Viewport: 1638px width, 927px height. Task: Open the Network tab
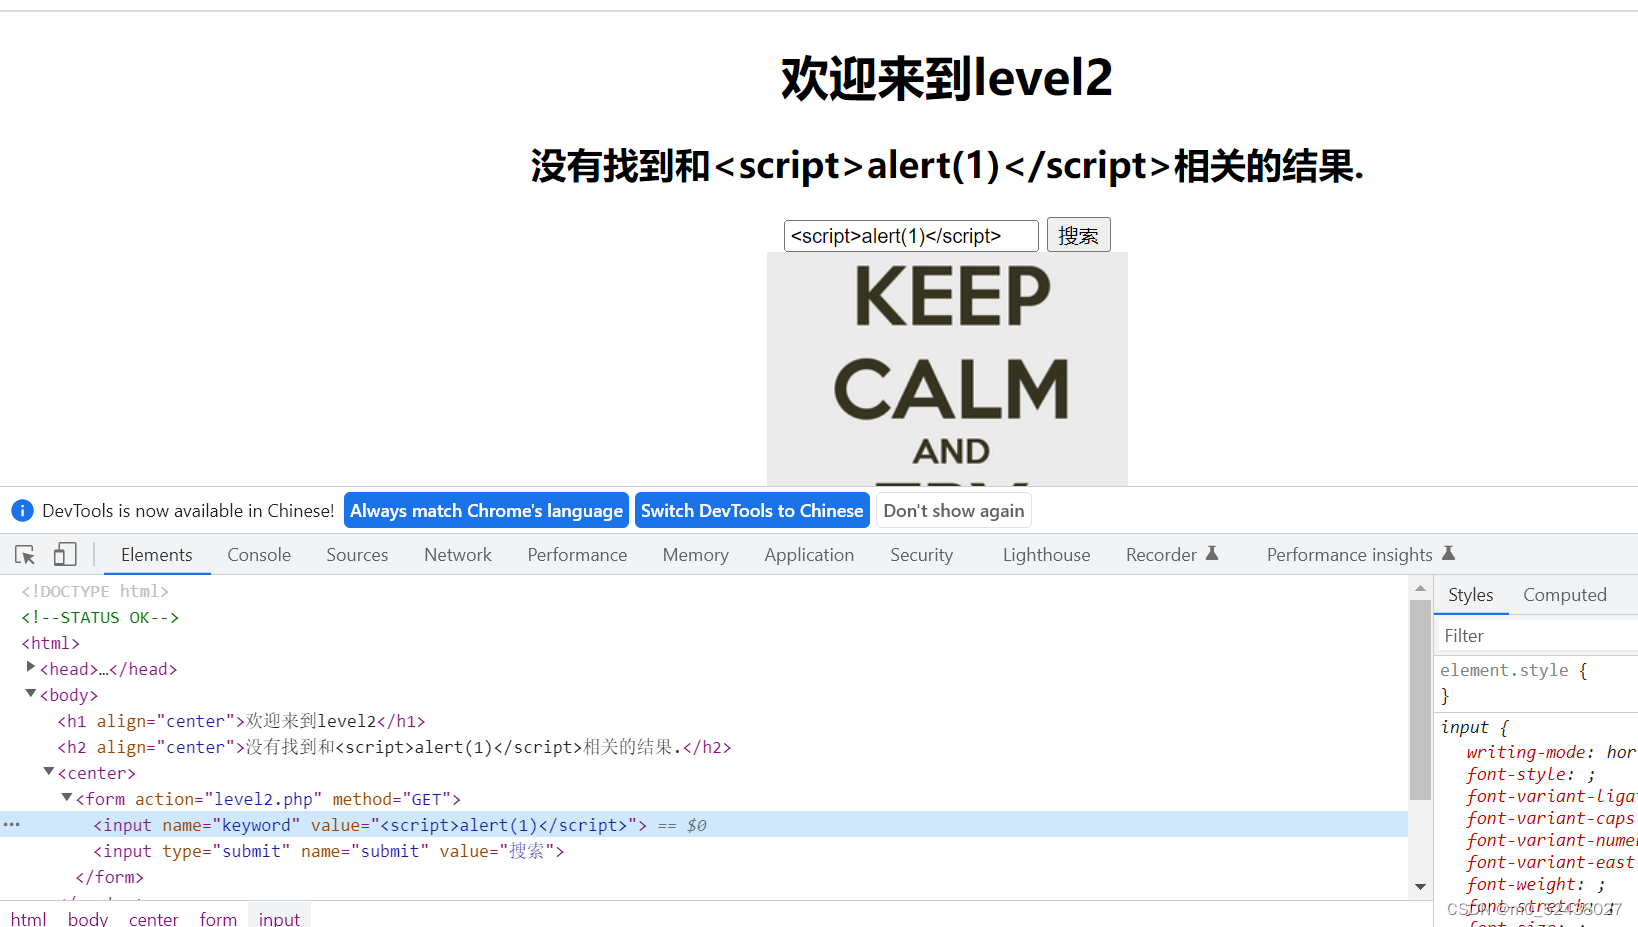458,555
